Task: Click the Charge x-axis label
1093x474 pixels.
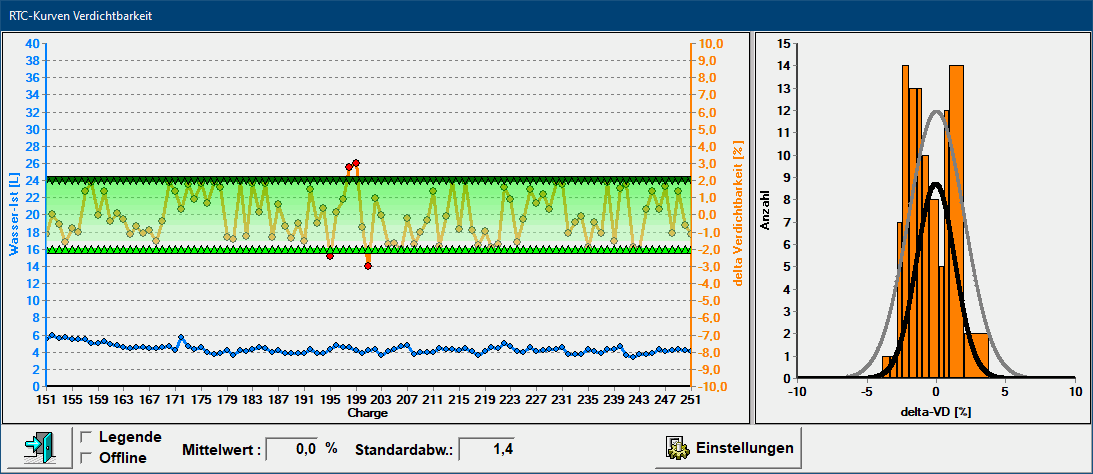Action: pyautogui.click(x=367, y=413)
